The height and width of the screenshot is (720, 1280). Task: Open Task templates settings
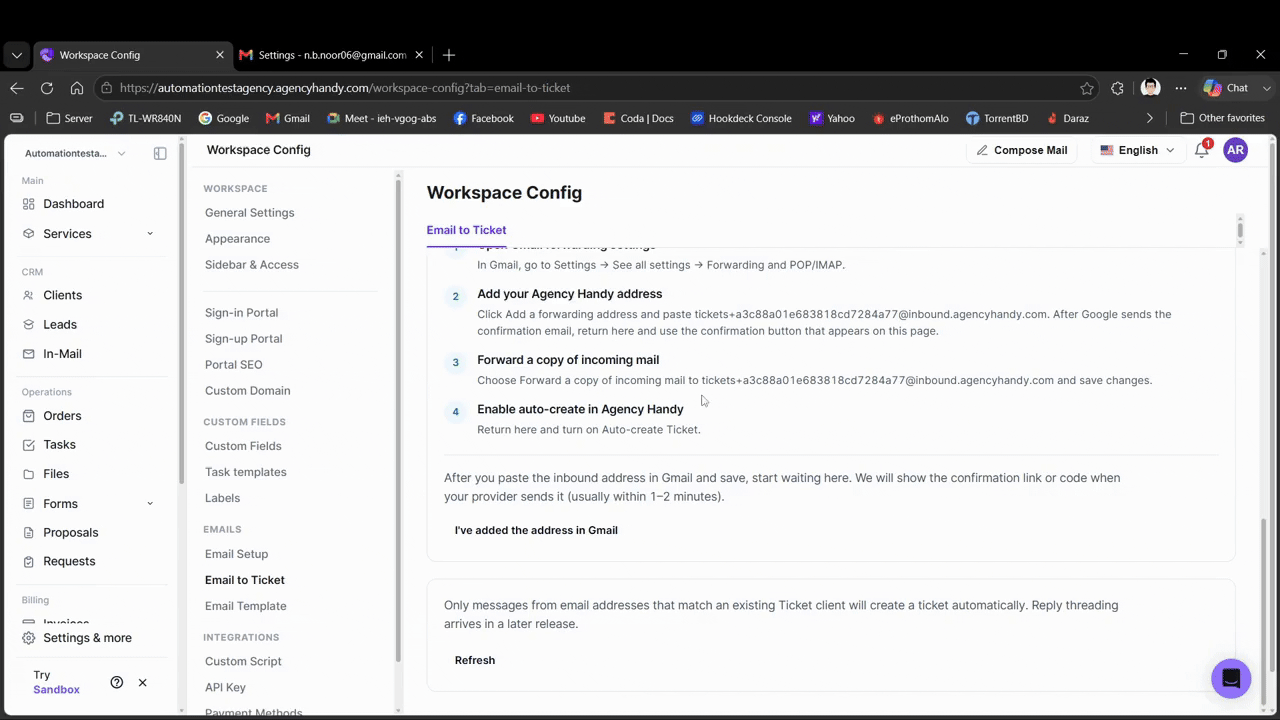tap(246, 472)
